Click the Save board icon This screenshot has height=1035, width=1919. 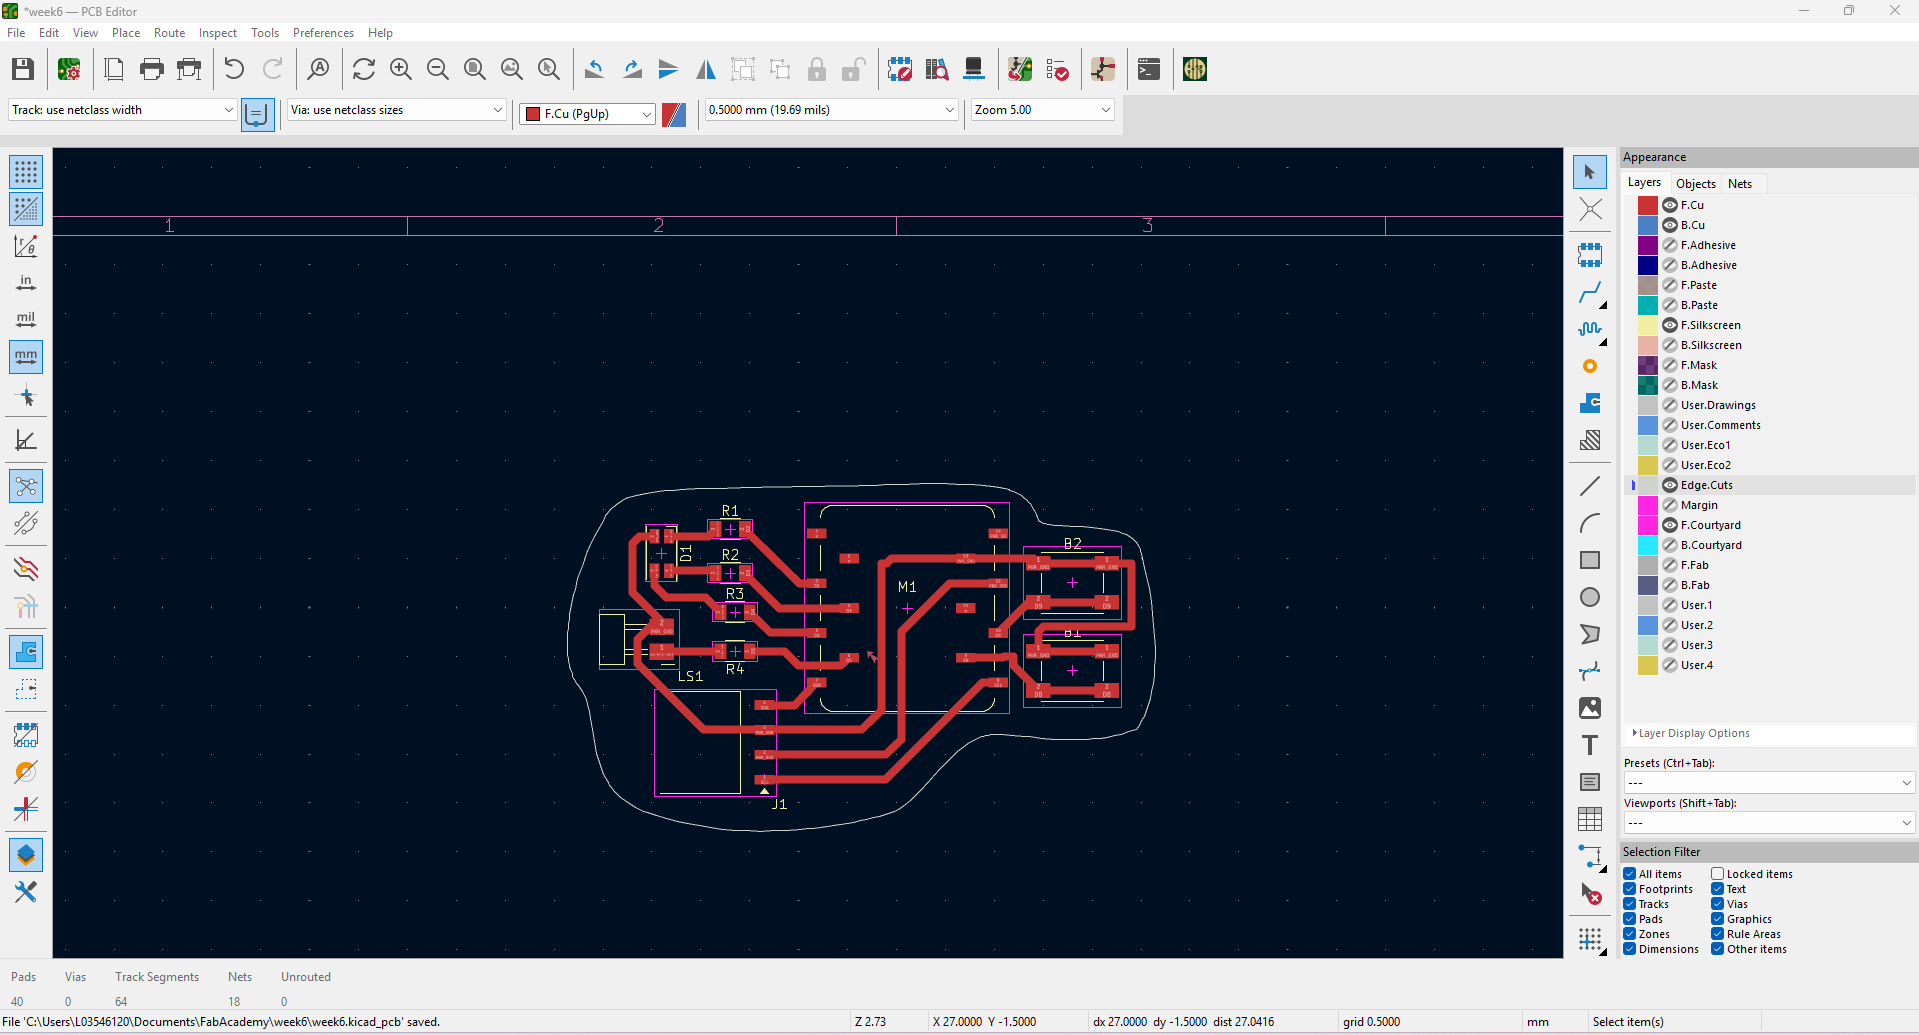(x=23, y=69)
